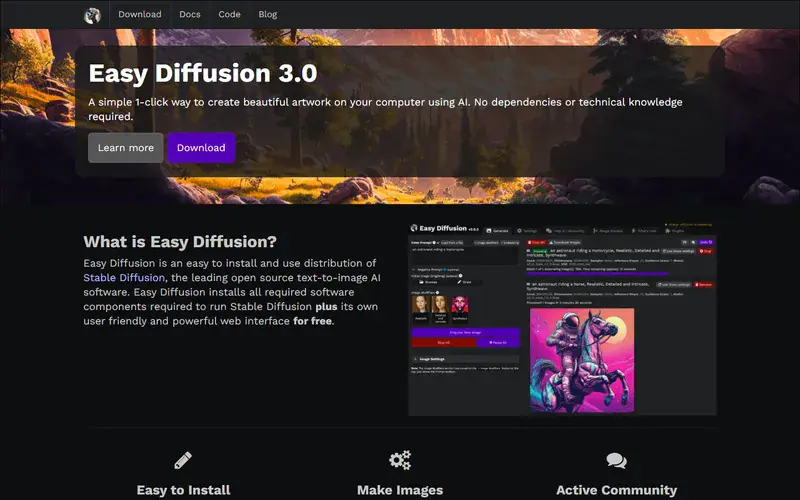The image size is (800, 500).
Task: Click the 'What is Easy Diffusion?' heading
Action: [x=180, y=241]
